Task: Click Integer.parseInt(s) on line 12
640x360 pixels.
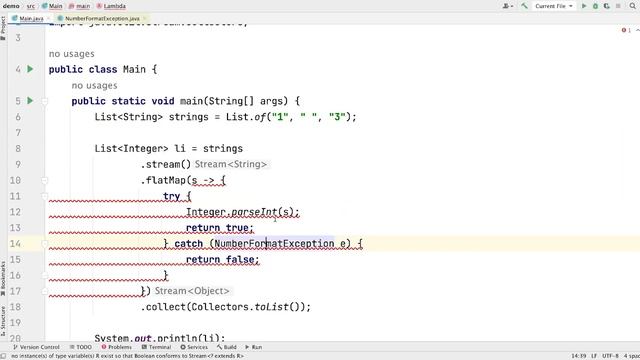Action: coord(240,212)
